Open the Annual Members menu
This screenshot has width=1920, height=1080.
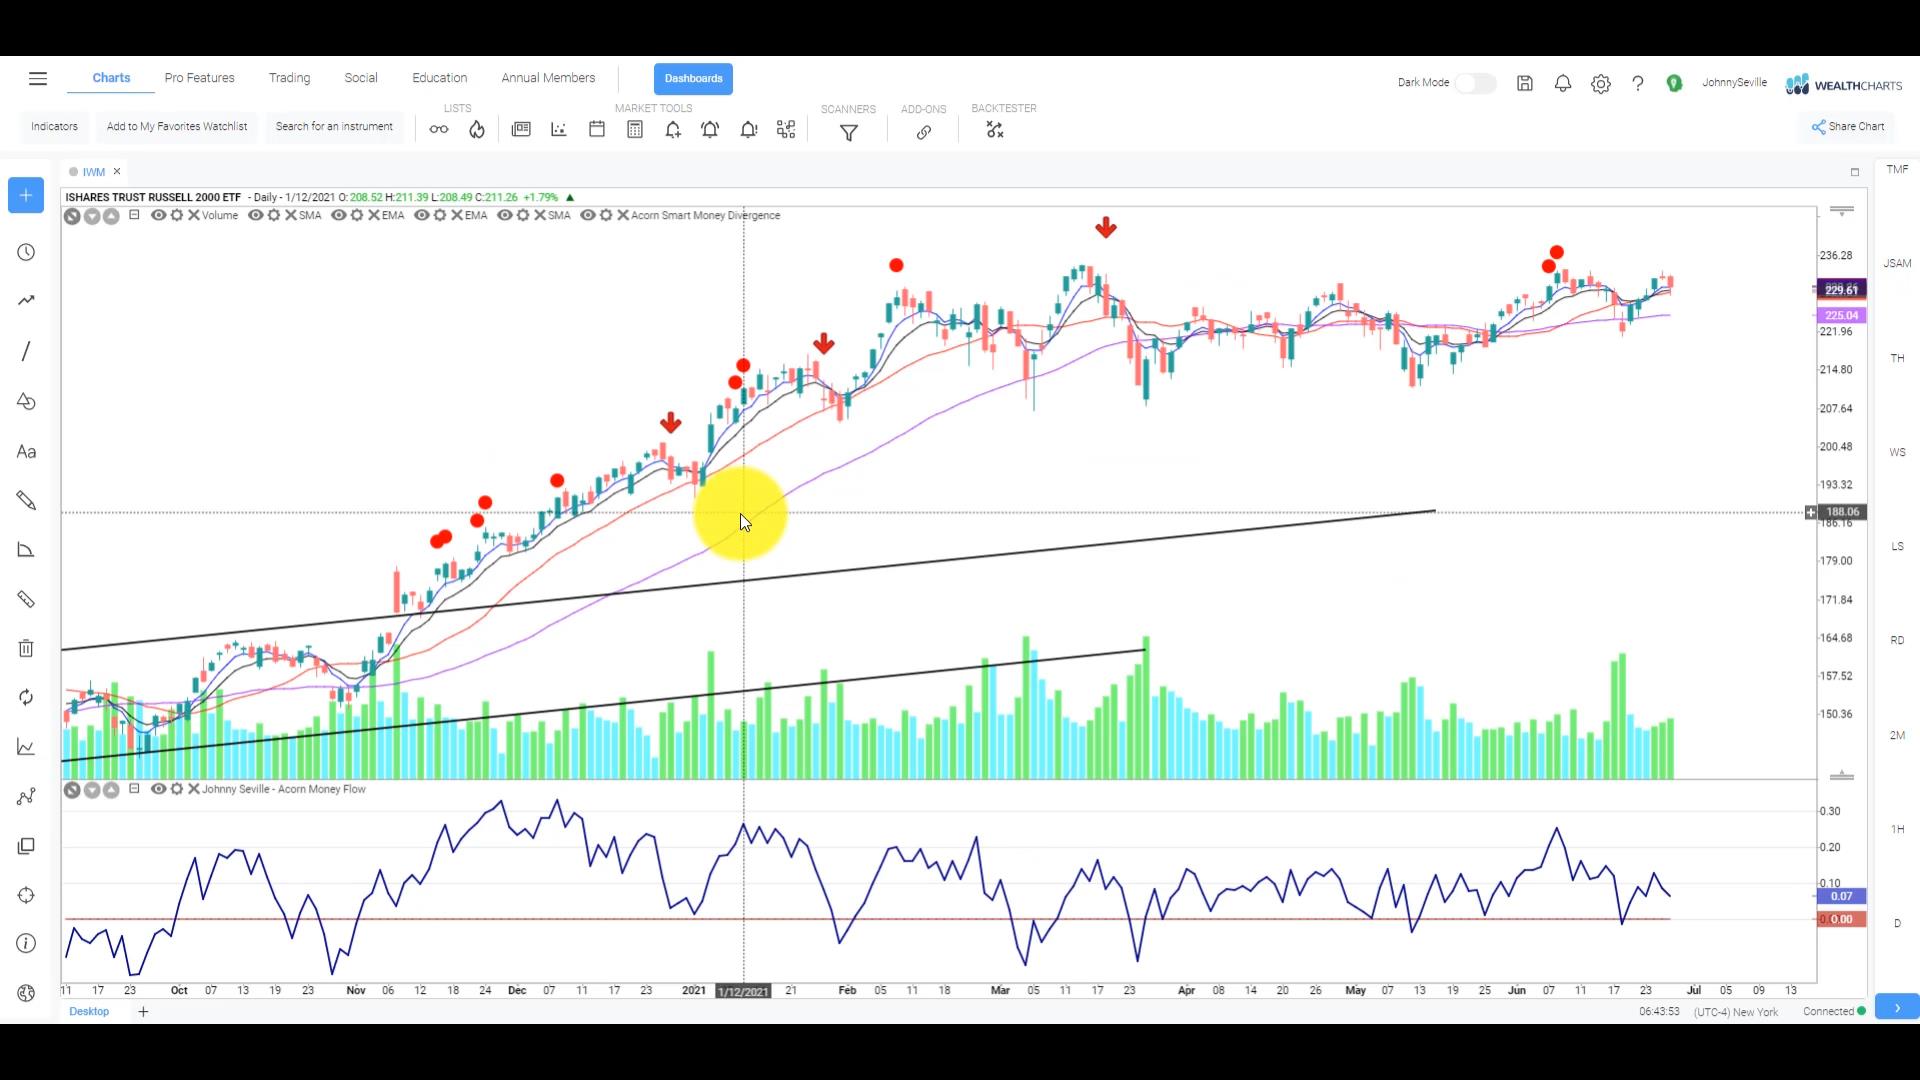[548, 78]
